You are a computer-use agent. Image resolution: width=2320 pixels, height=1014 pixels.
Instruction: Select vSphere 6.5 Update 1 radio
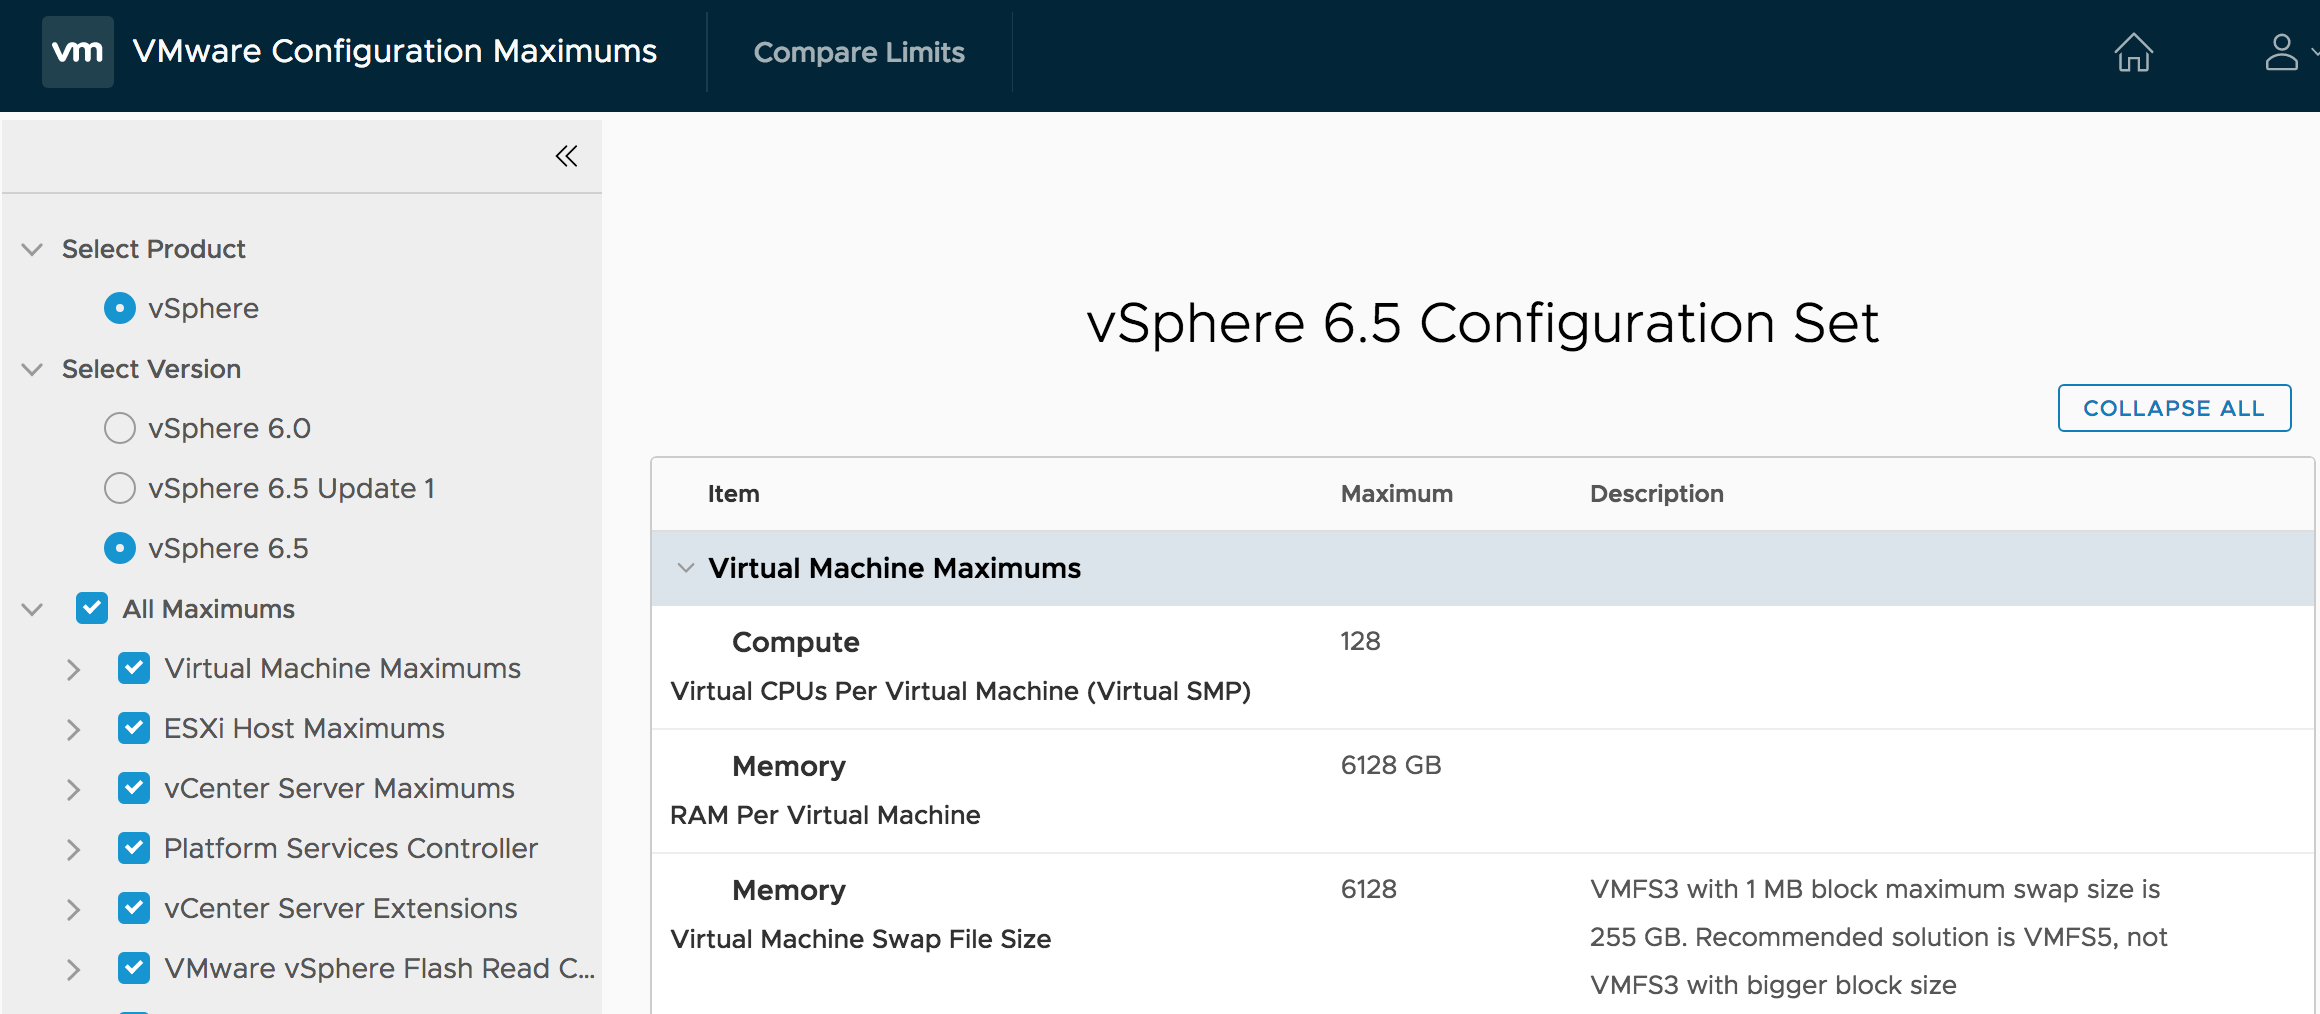tap(120, 488)
